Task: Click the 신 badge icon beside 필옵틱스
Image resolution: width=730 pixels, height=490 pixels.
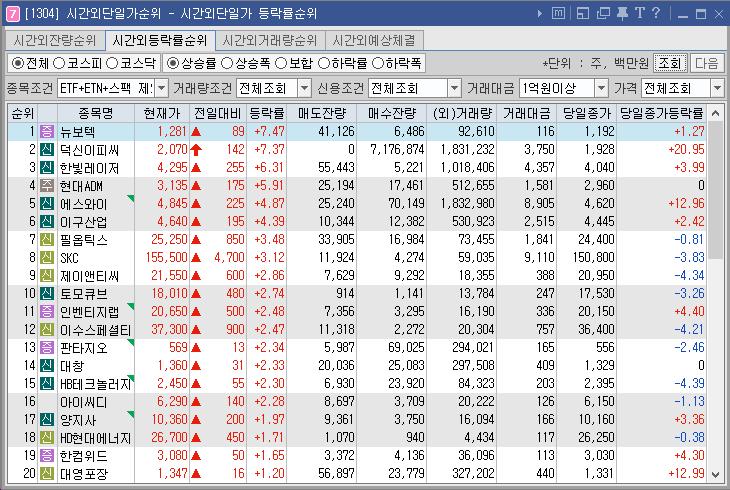Action: coord(47,239)
